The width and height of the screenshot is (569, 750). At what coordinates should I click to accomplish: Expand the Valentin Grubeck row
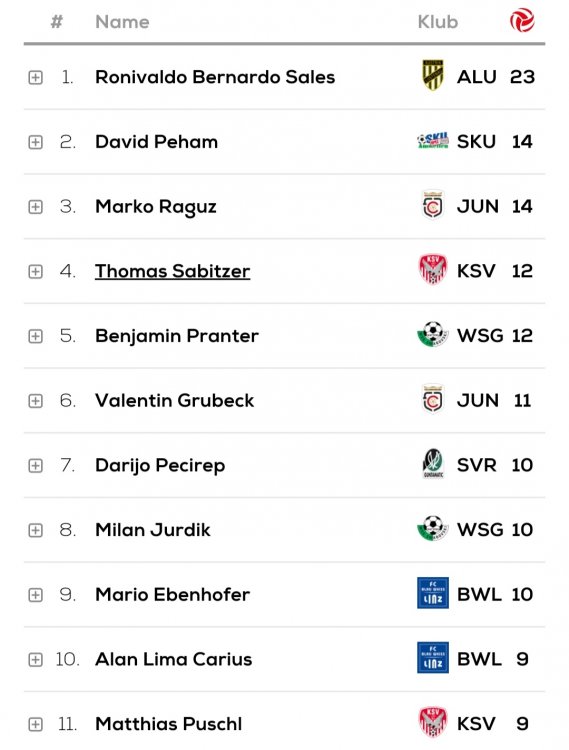pyautogui.click(x=35, y=401)
